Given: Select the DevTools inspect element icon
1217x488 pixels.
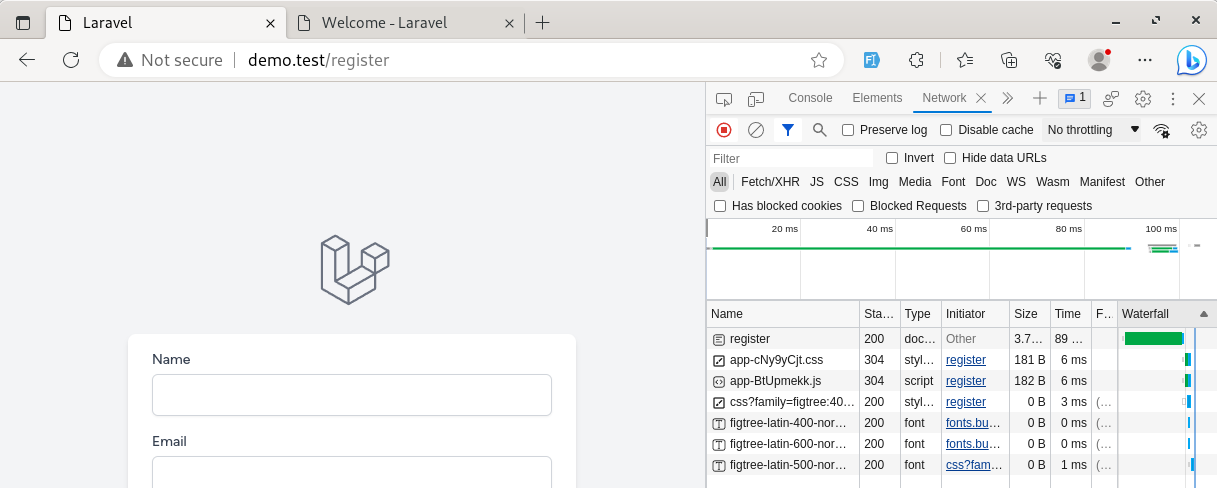Looking at the screenshot, I should point(725,98).
